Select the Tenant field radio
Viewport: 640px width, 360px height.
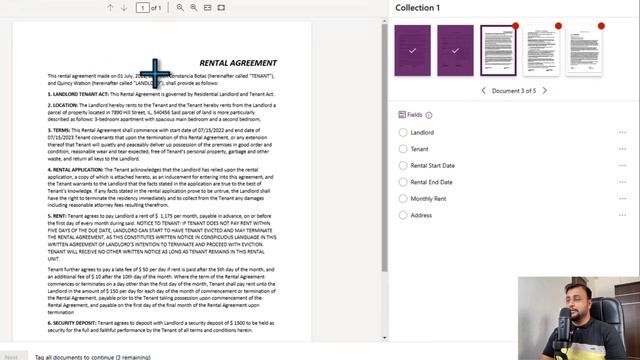pyautogui.click(x=403, y=149)
